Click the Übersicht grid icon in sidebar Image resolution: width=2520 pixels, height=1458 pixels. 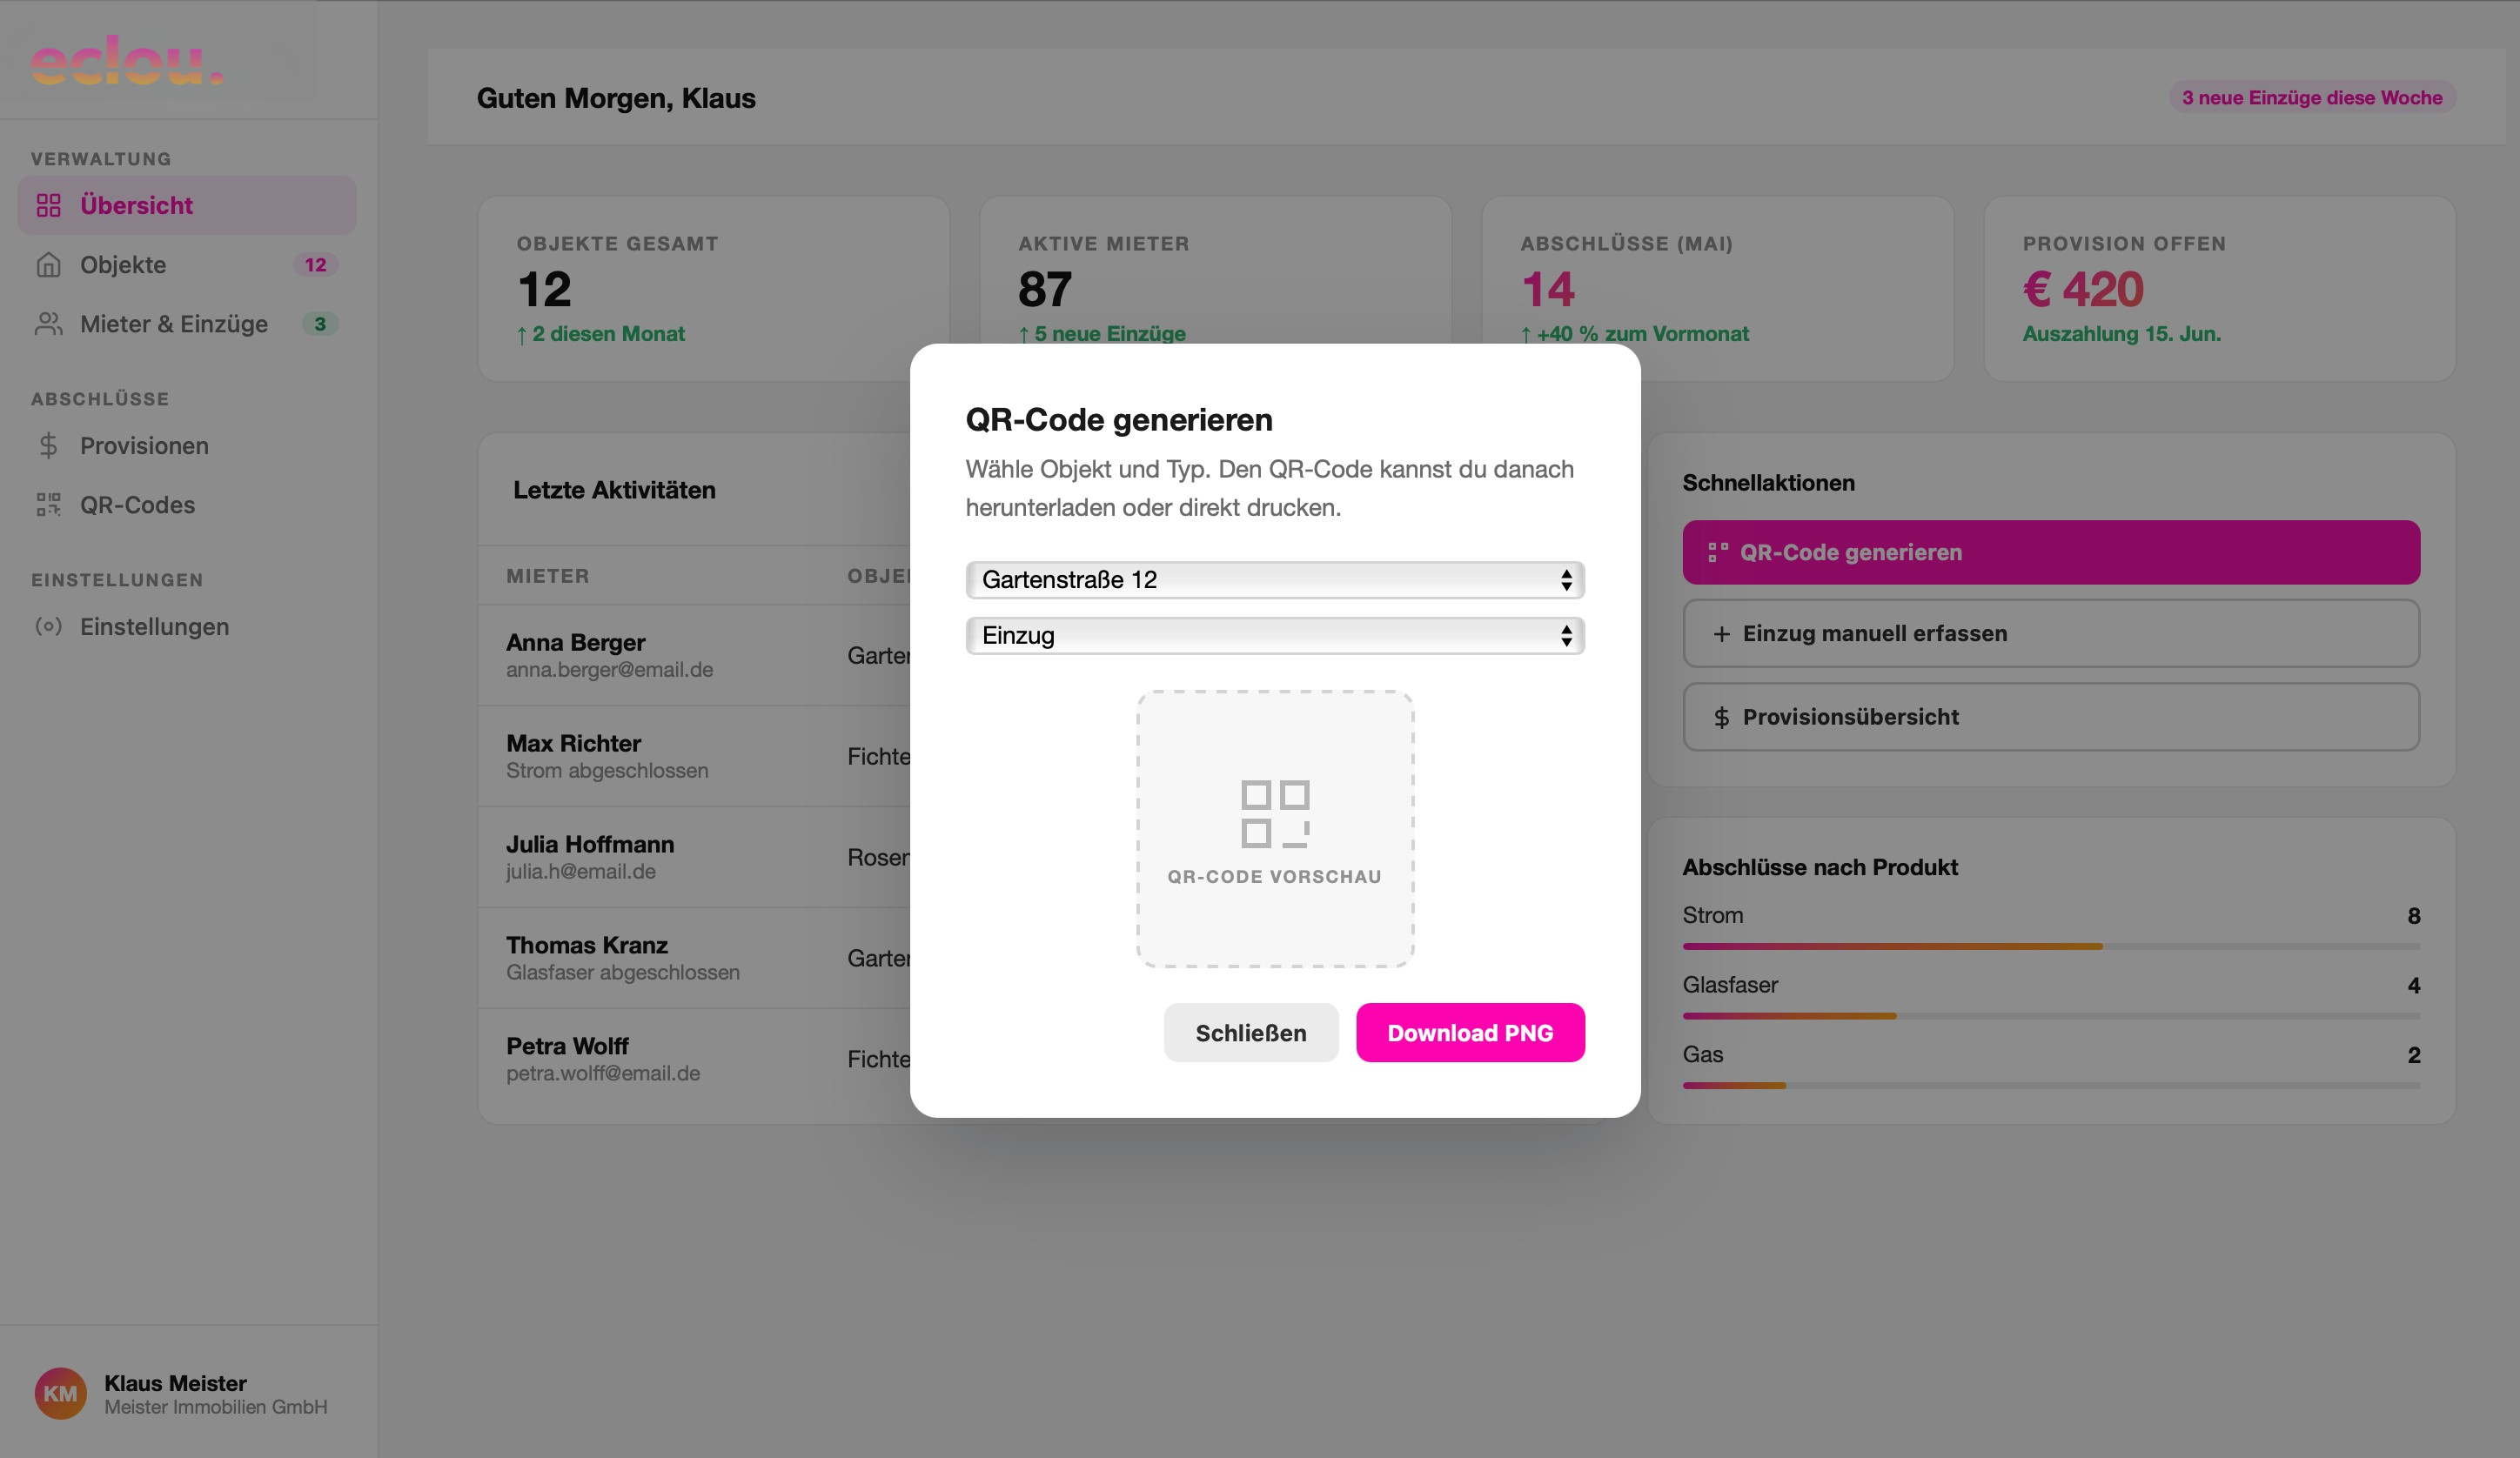(x=49, y=205)
